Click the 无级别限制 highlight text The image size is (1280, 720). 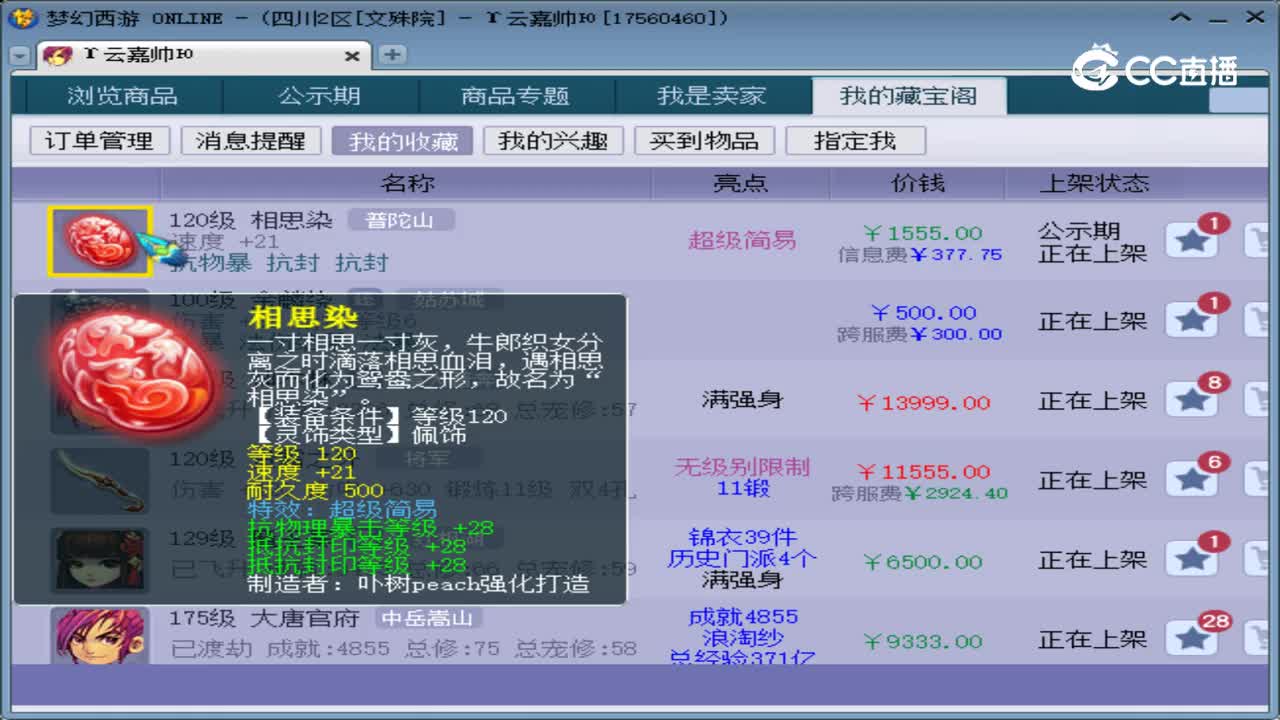(742, 467)
